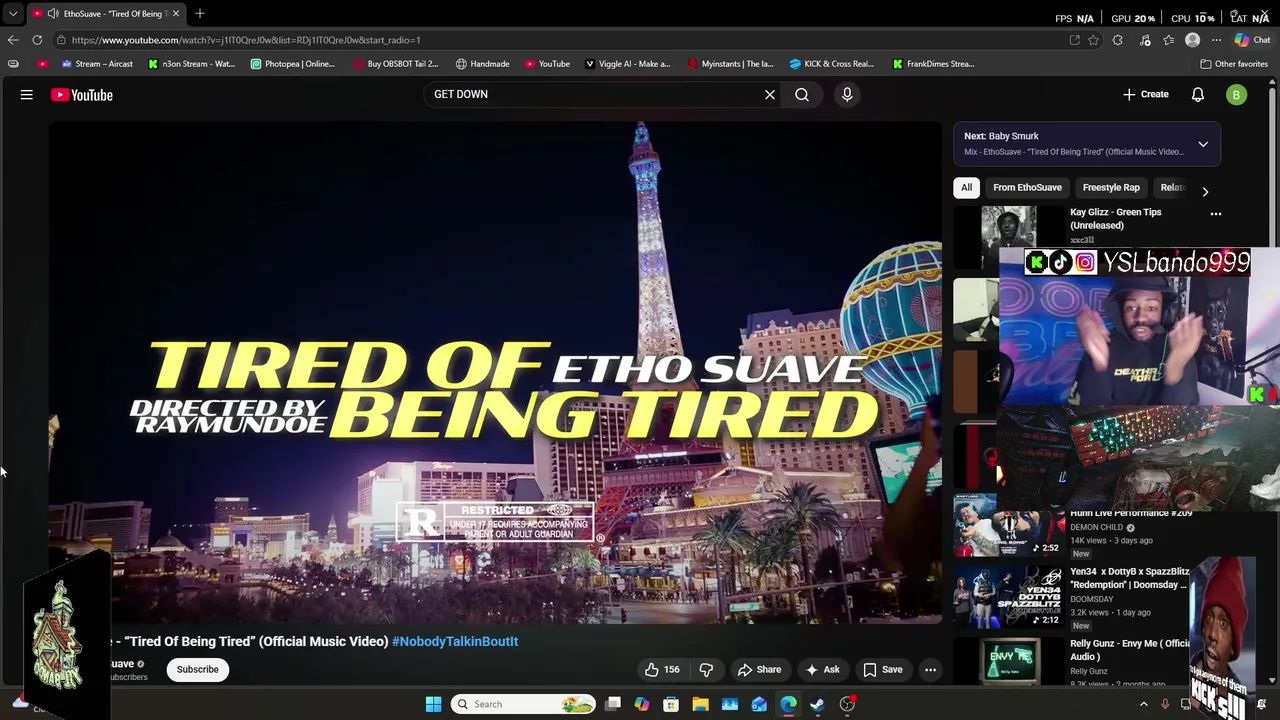Close the EthoSuave browser tab
1280x720 pixels.
pyautogui.click(x=176, y=14)
